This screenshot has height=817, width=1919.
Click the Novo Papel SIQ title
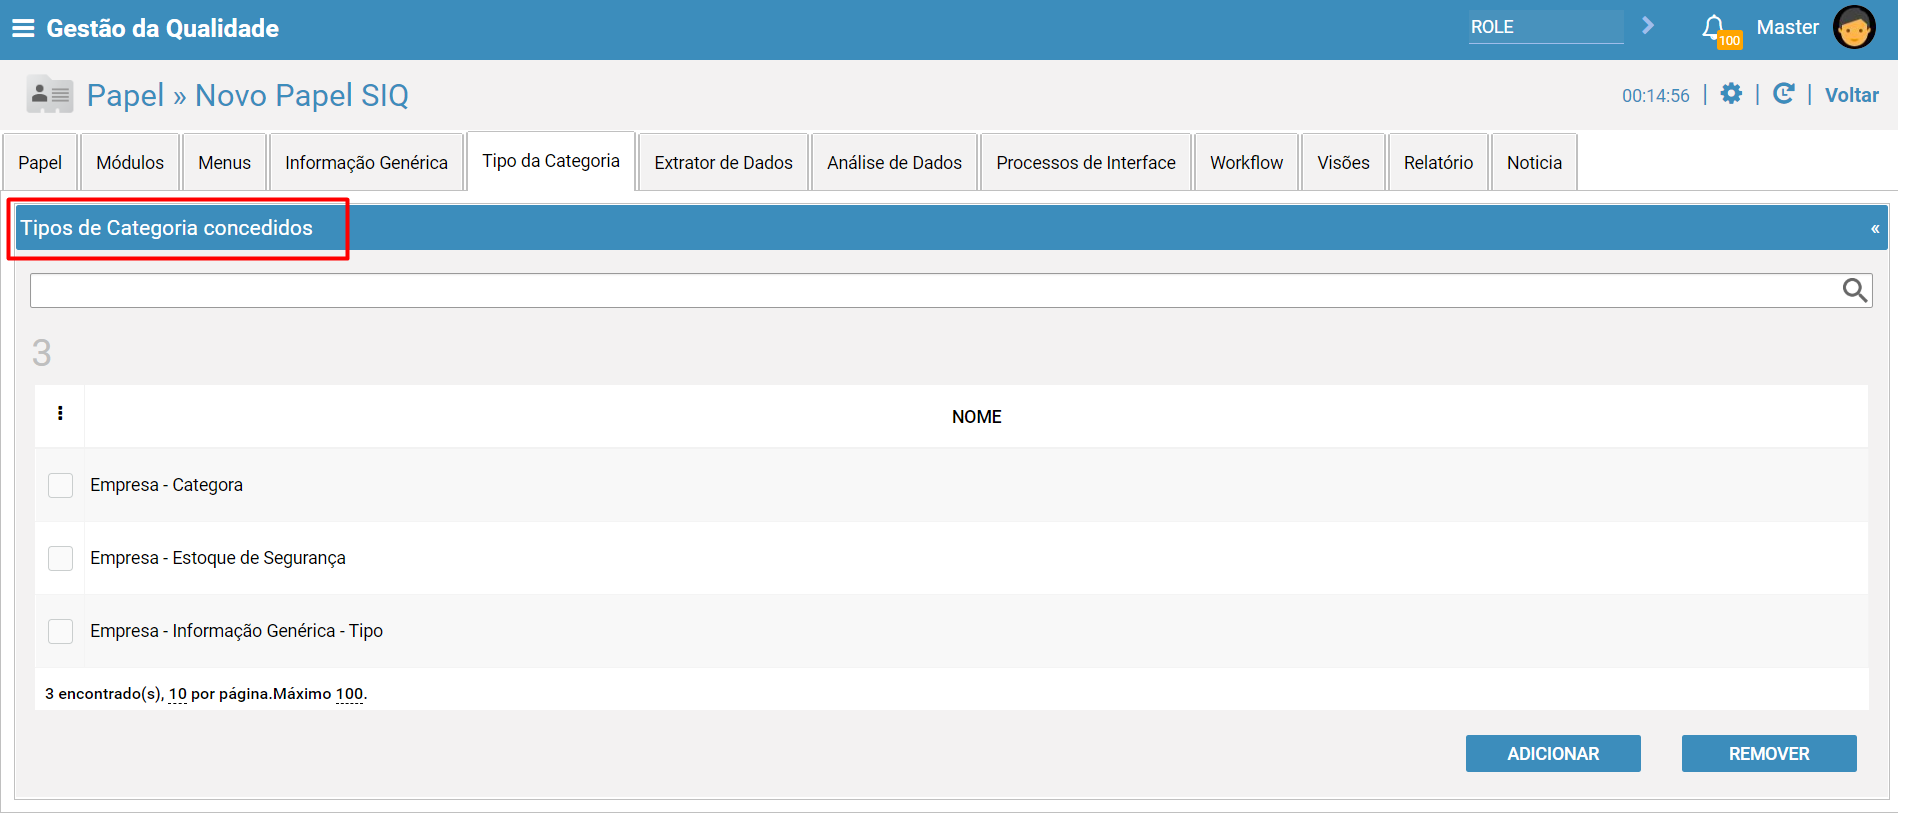coord(302,95)
